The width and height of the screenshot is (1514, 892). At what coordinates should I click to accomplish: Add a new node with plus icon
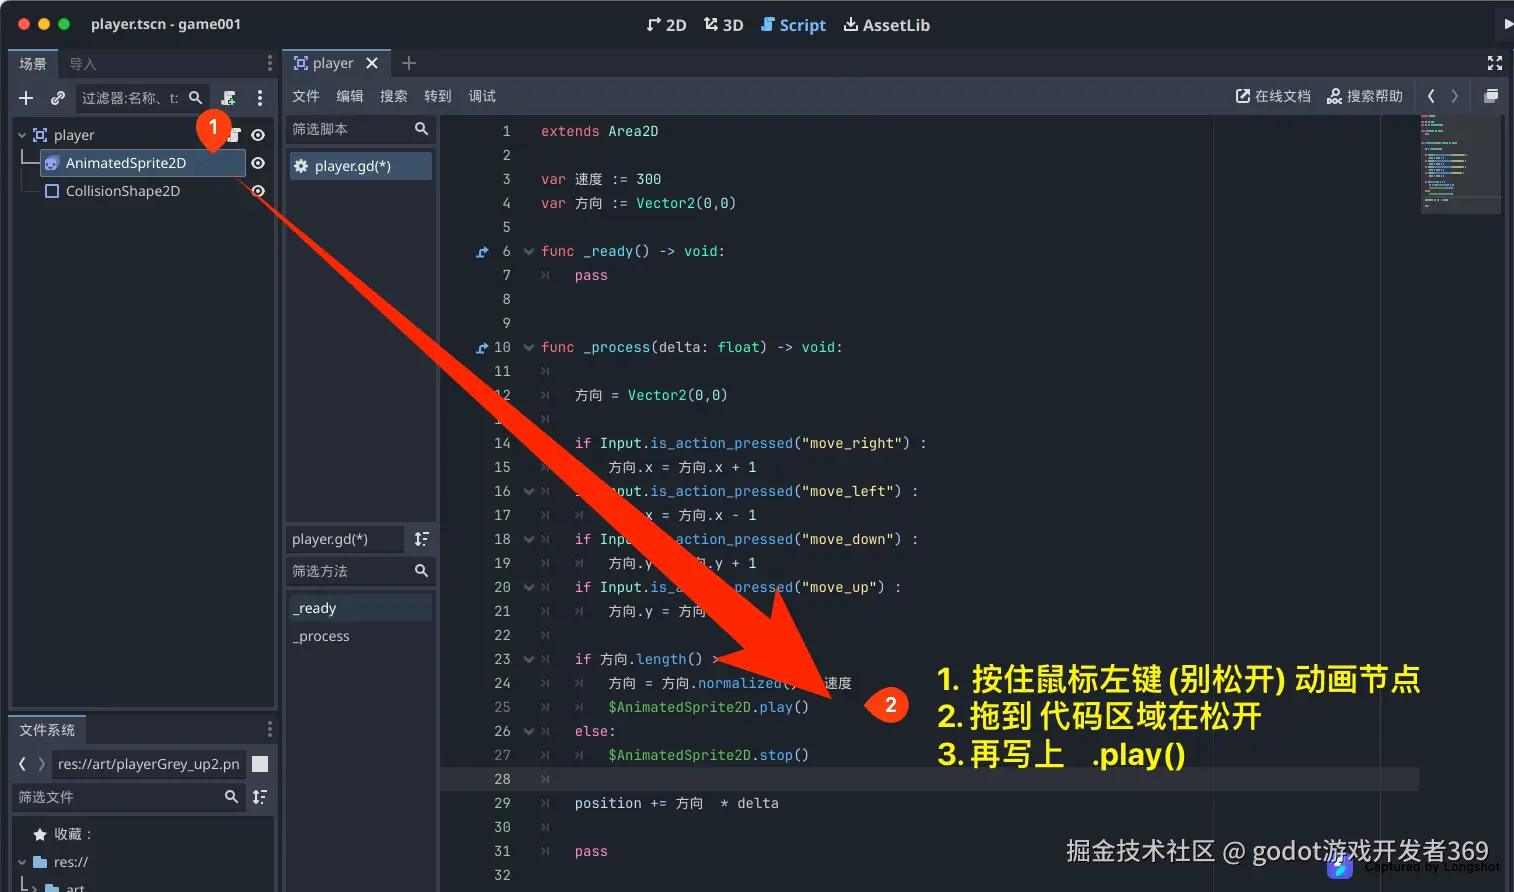[26, 98]
